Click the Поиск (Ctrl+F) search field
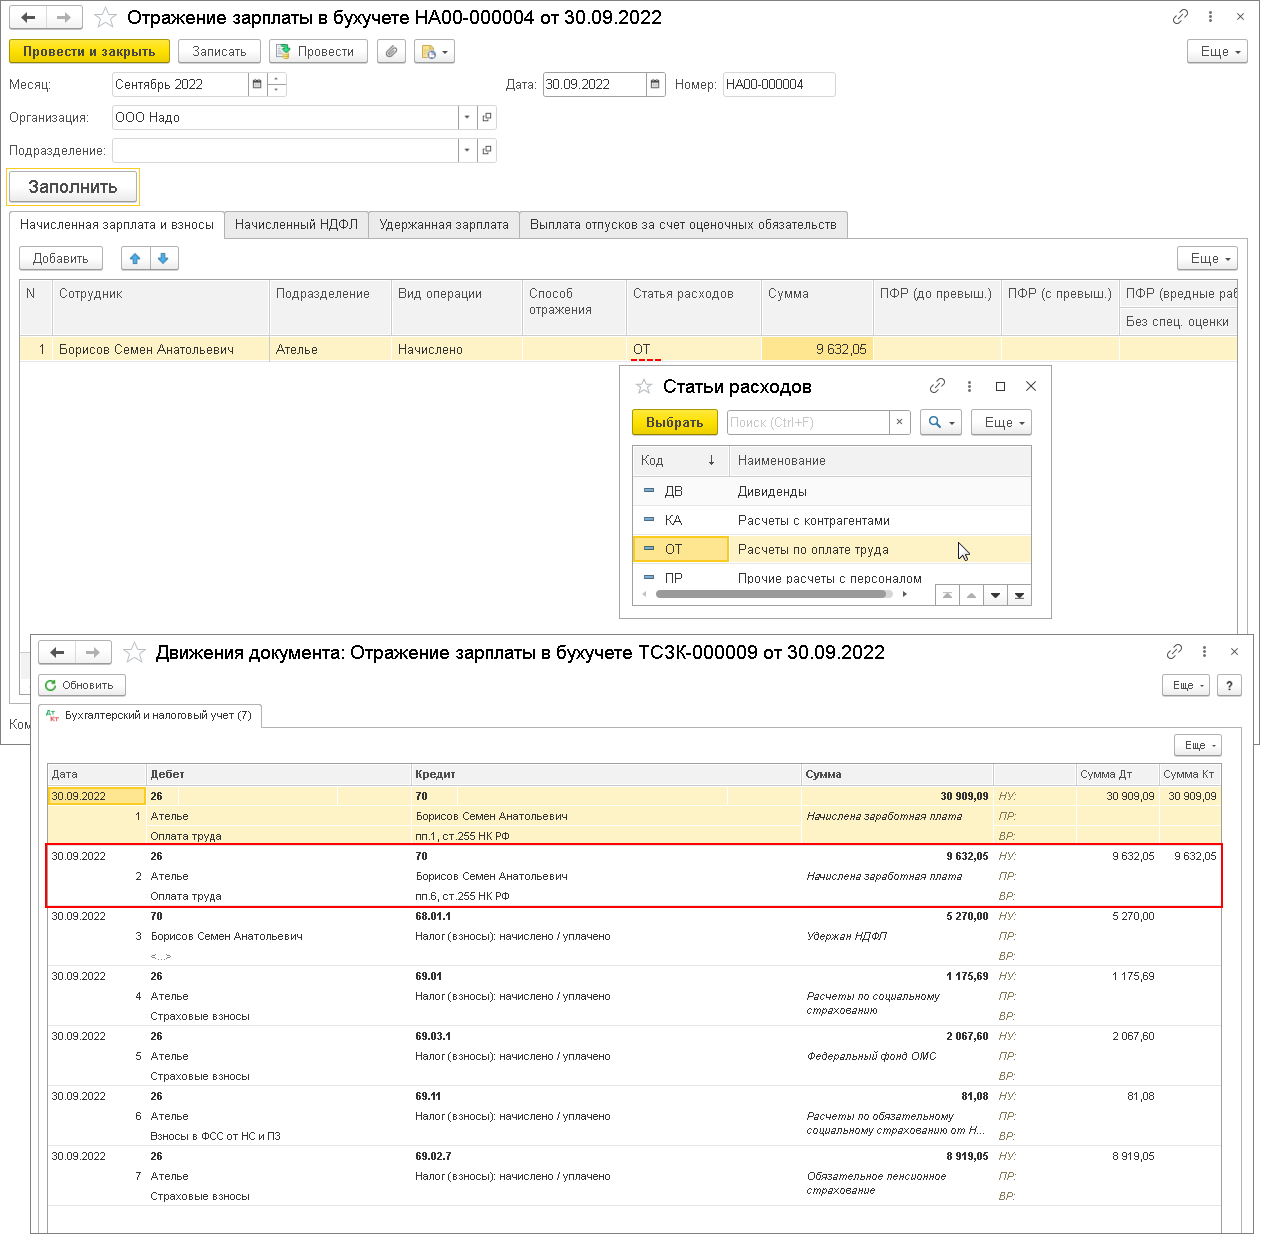Viewport: 1264px width, 1238px height. (x=808, y=422)
